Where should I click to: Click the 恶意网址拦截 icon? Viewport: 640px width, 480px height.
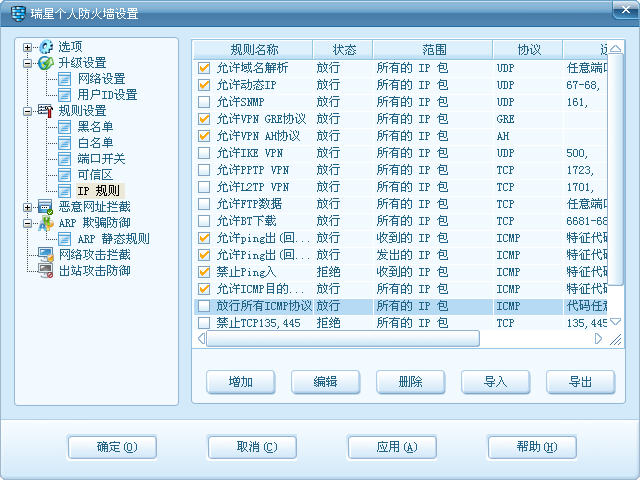pos(46,207)
